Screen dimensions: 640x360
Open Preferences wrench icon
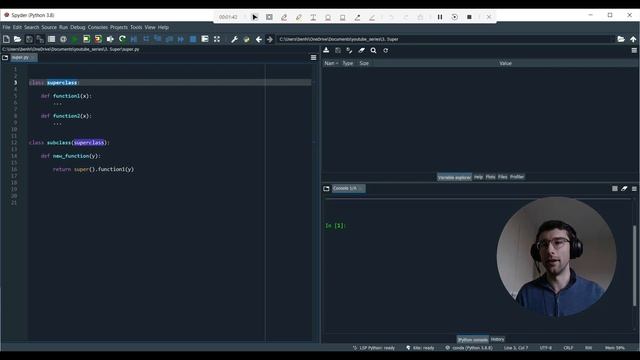pyautogui.click(x=234, y=39)
